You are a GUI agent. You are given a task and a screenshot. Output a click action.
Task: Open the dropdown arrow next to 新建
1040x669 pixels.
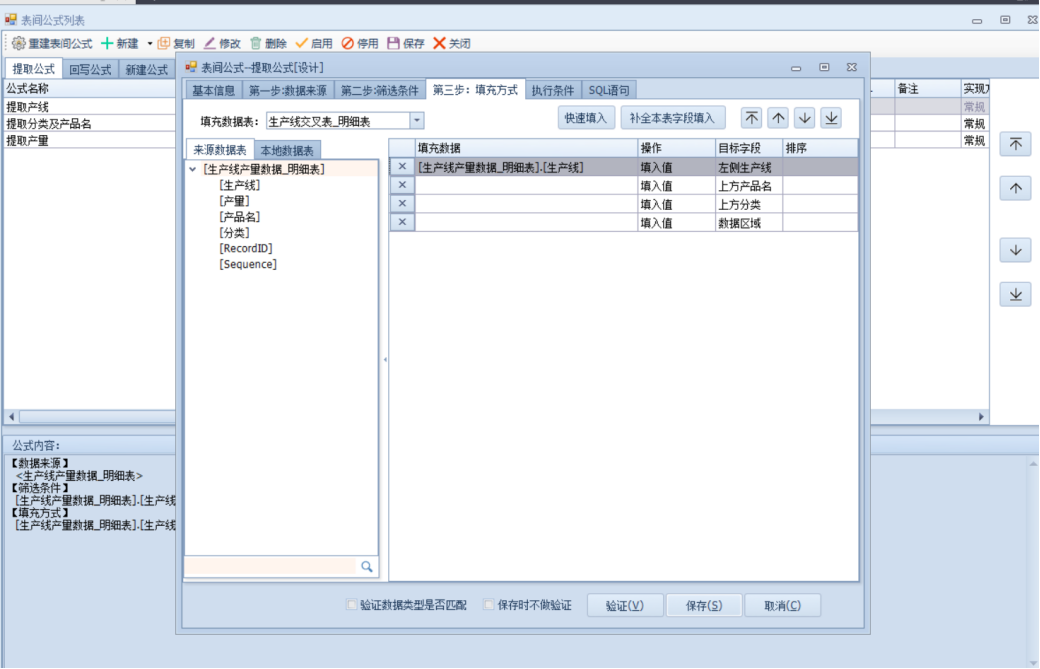tap(150, 43)
